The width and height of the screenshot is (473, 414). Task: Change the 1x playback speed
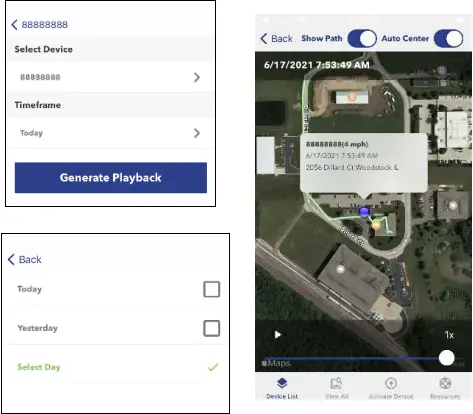(x=449, y=335)
